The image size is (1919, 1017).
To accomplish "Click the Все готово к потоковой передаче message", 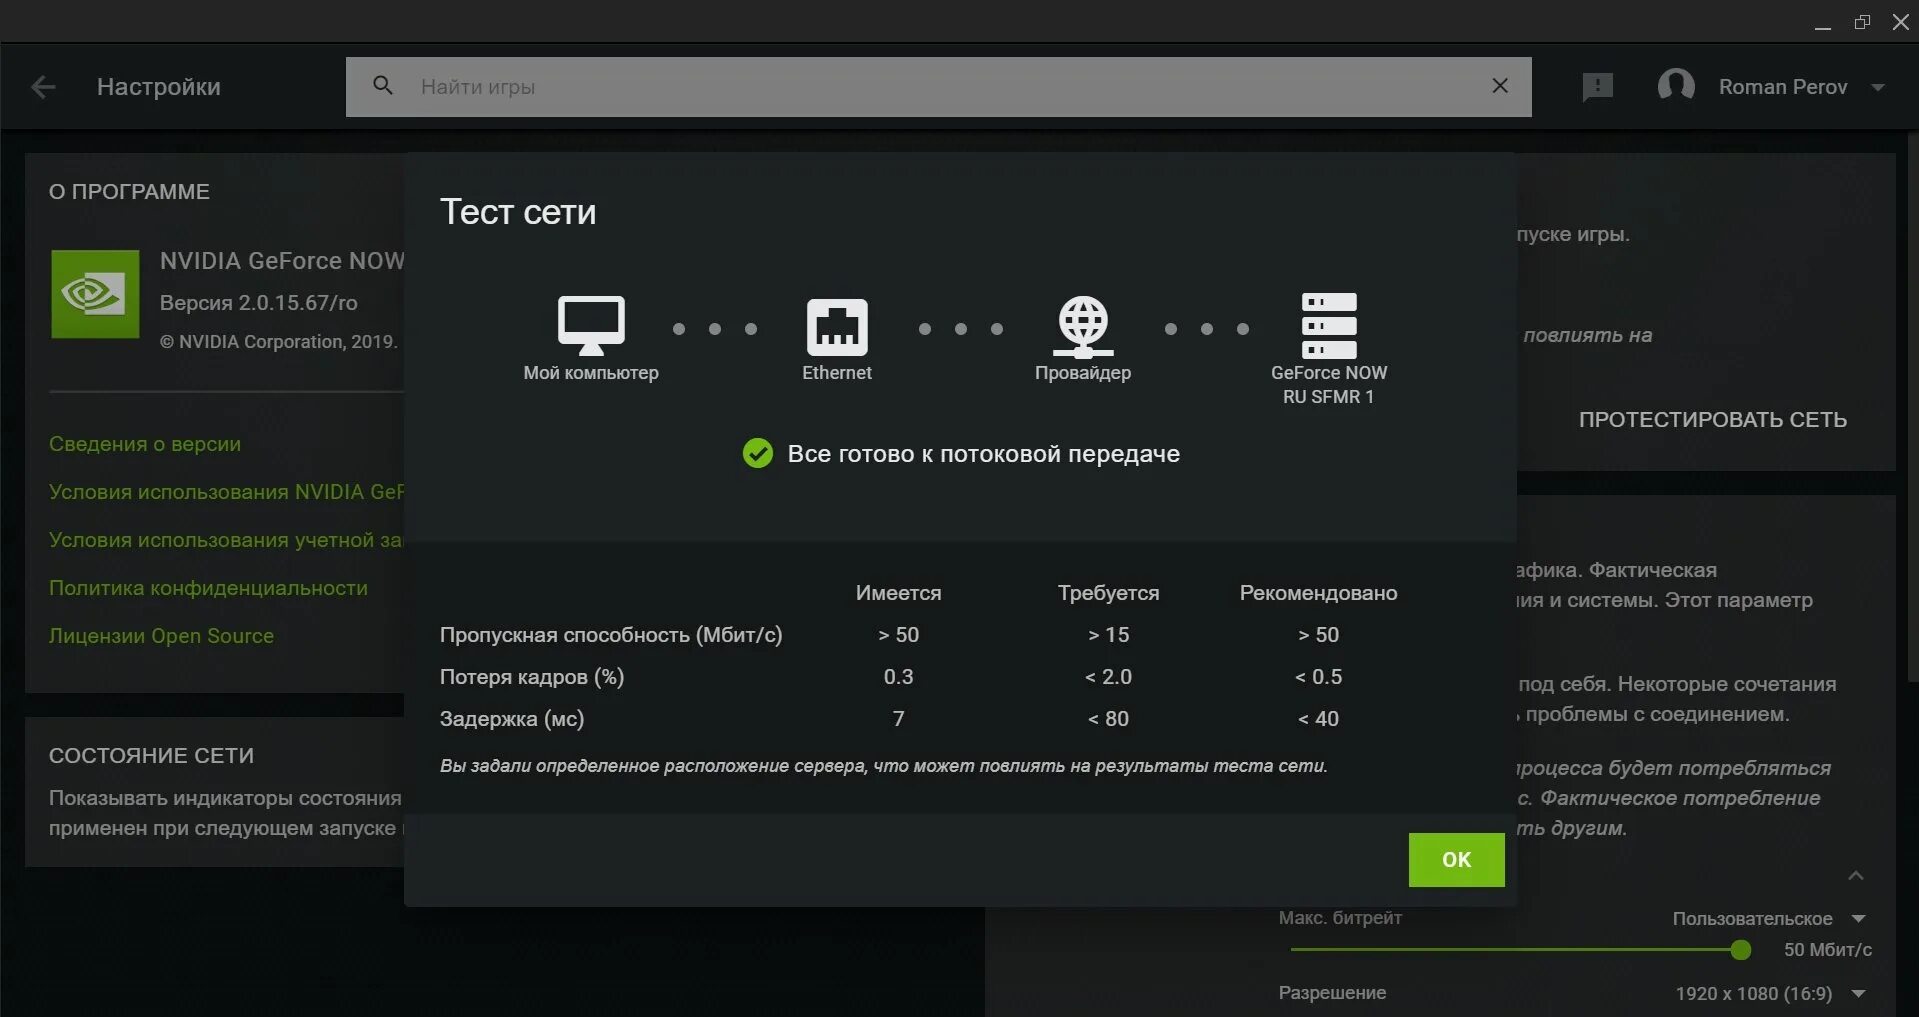I will 984,454.
